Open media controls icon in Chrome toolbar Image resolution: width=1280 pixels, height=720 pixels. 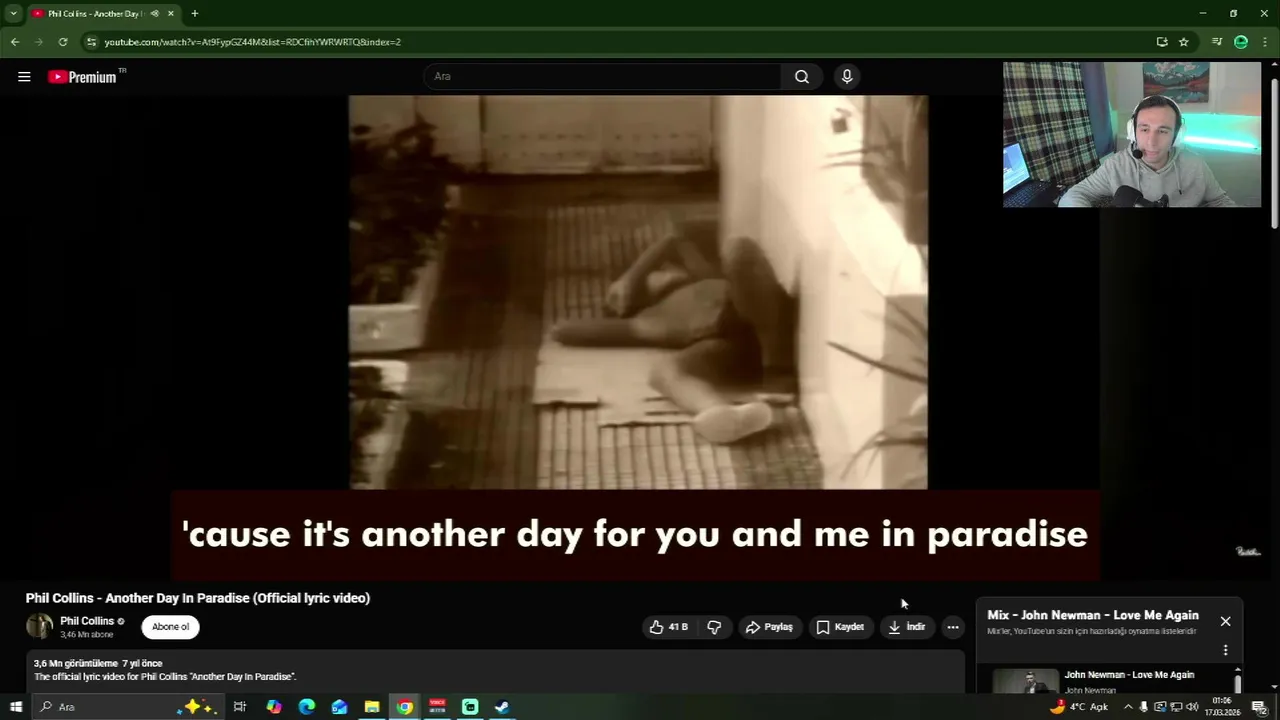tap(1217, 42)
